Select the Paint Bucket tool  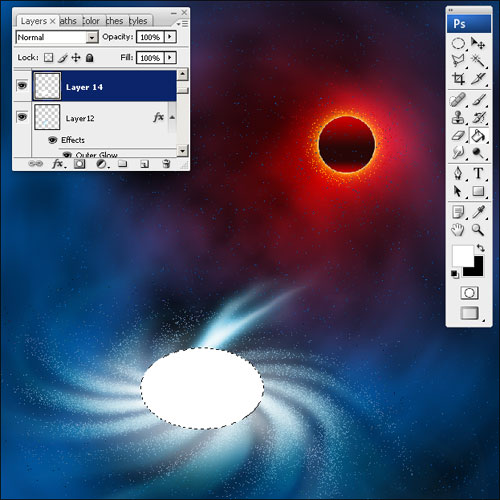pos(478,136)
